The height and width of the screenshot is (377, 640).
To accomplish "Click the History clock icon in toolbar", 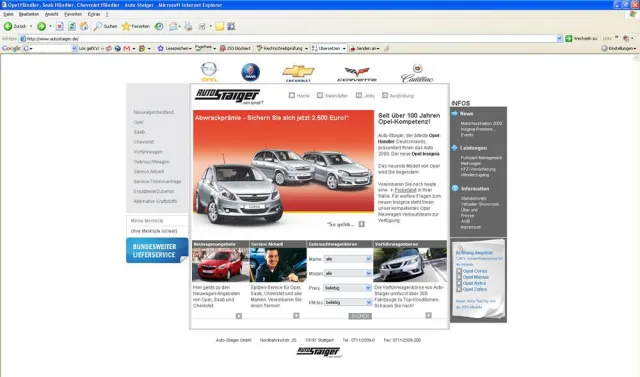I will click(x=159, y=27).
